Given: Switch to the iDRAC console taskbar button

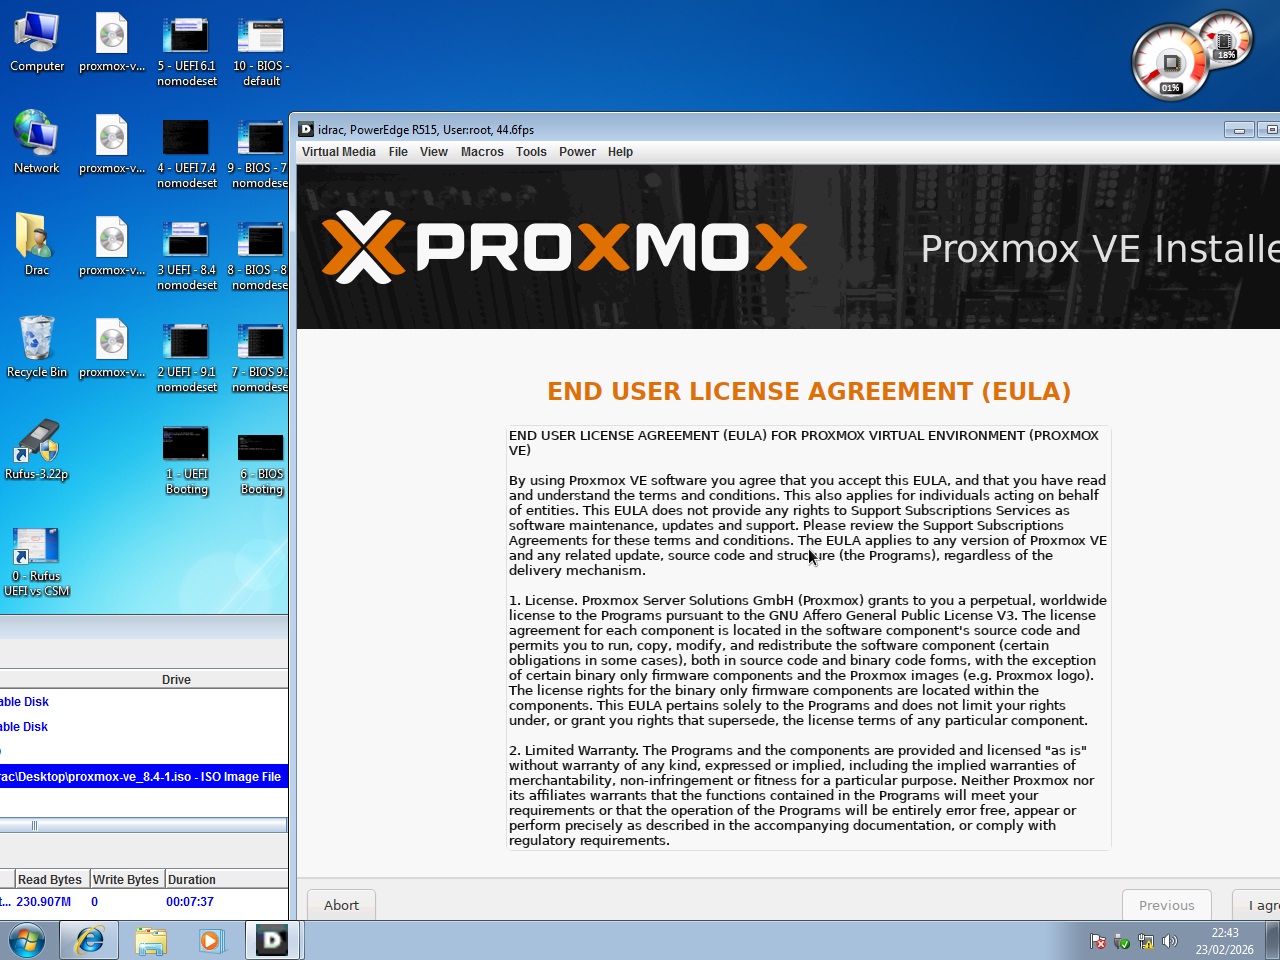Looking at the screenshot, I should click(272, 941).
